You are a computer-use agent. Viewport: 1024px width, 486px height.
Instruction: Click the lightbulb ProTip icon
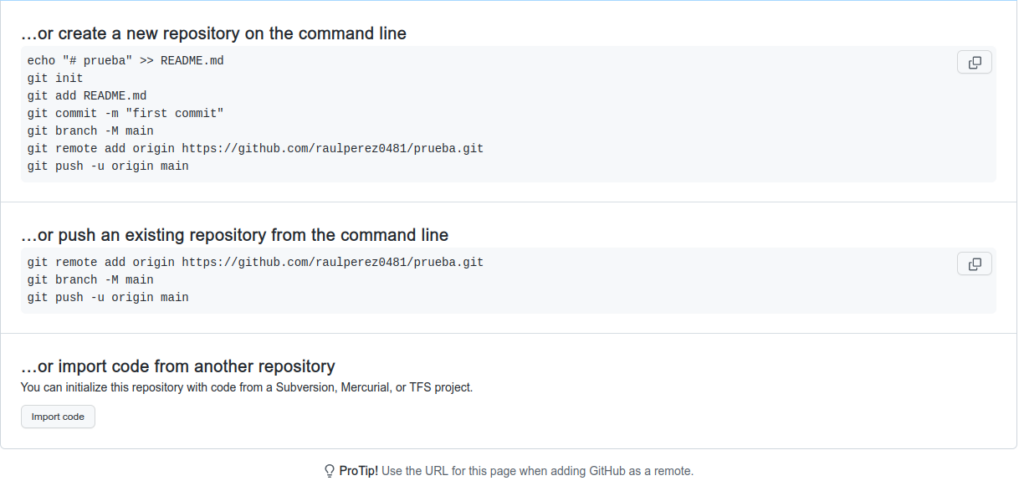point(330,471)
